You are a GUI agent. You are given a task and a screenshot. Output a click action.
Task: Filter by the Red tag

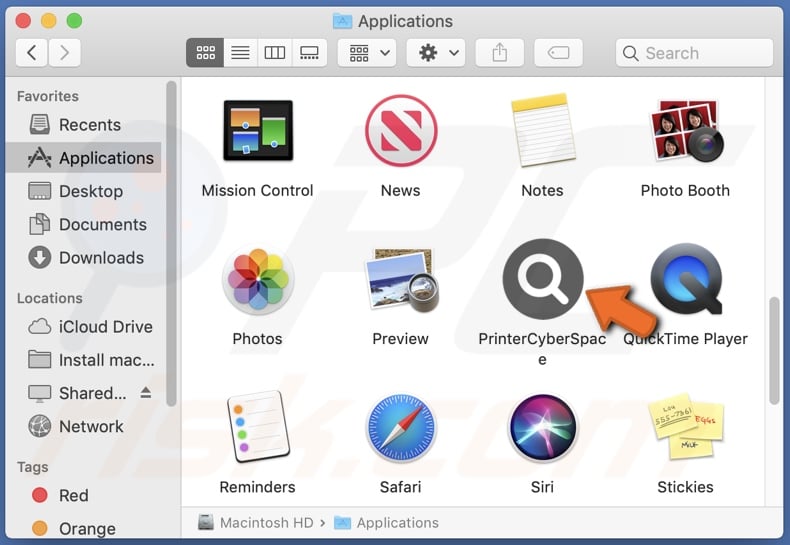click(84, 495)
